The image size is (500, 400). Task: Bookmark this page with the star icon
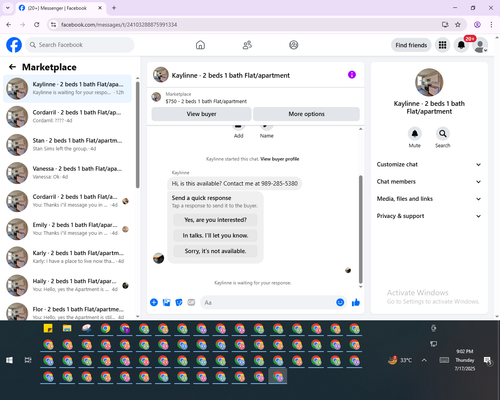[458, 25]
